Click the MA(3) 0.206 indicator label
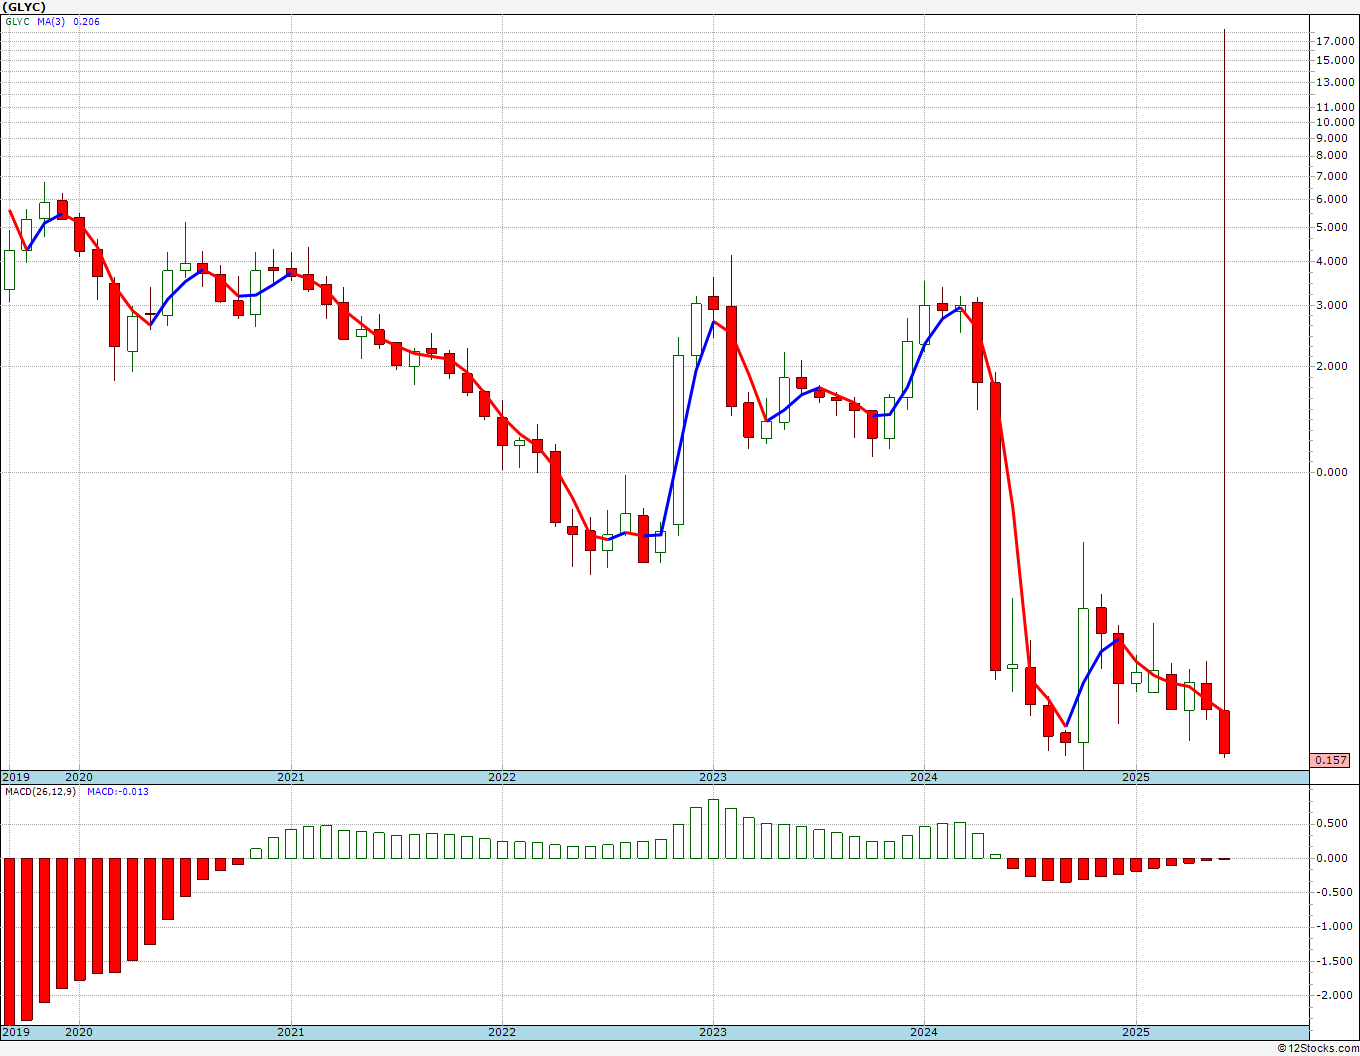Viewport: 1360px width, 1056px height. pos(68,22)
